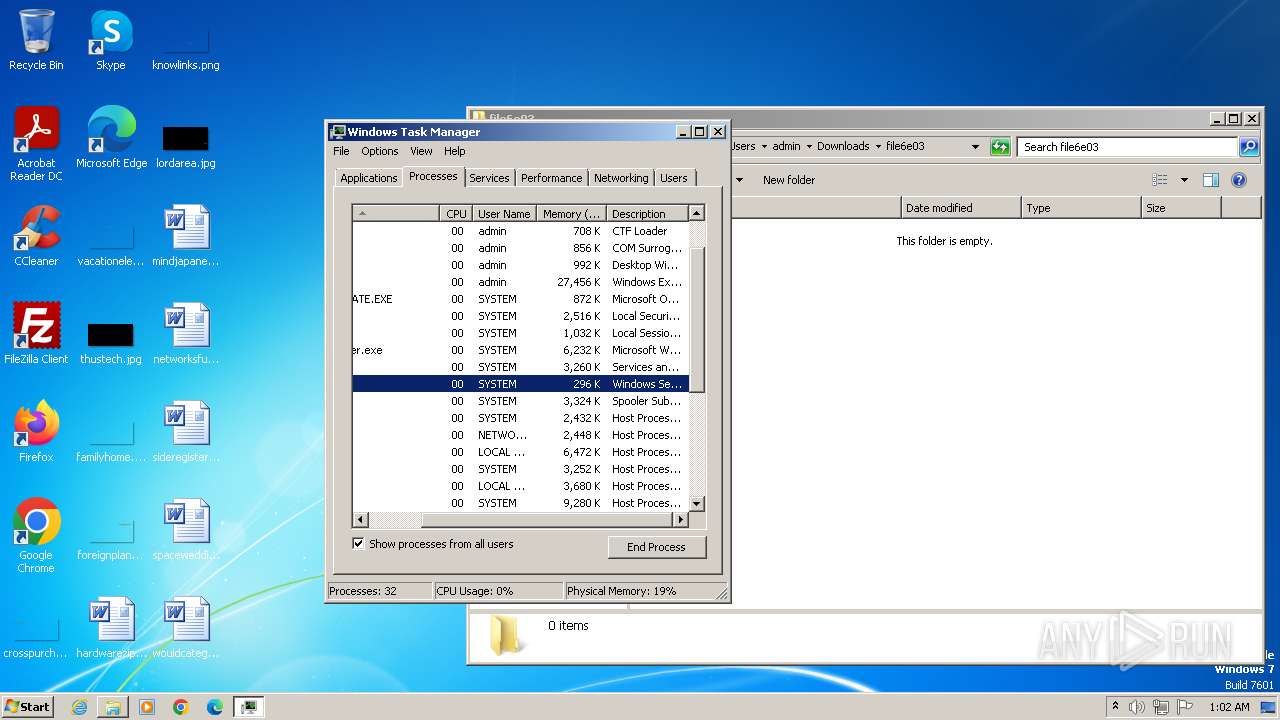Viewport: 1280px width, 720px height.
Task: Expand the Downloads breadcrumb arrow
Action: pos(878,146)
